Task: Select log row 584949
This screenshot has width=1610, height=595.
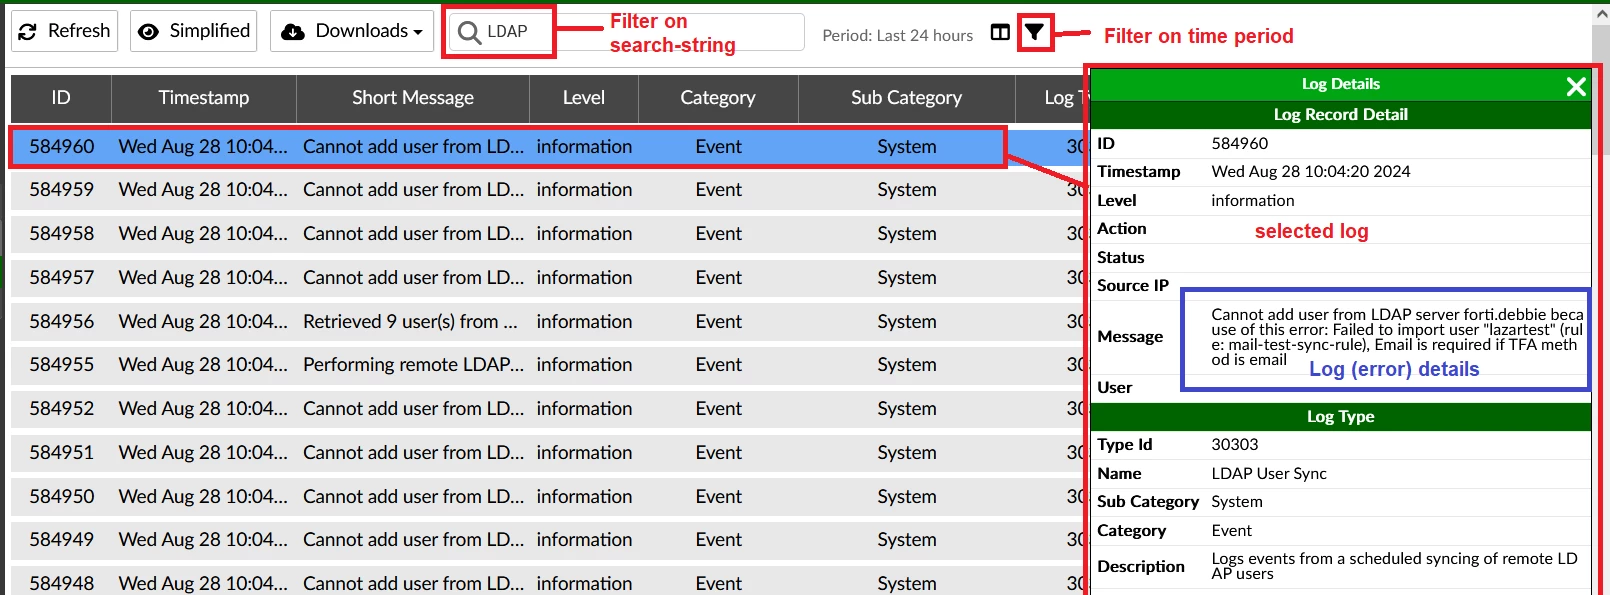Action: coord(548,540)
